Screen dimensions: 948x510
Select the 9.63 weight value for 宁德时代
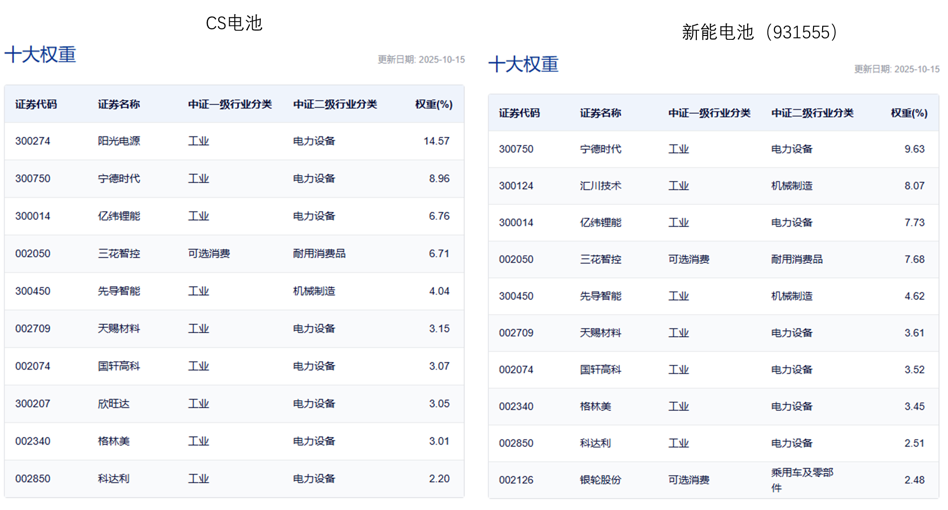(x=914, y=149)
